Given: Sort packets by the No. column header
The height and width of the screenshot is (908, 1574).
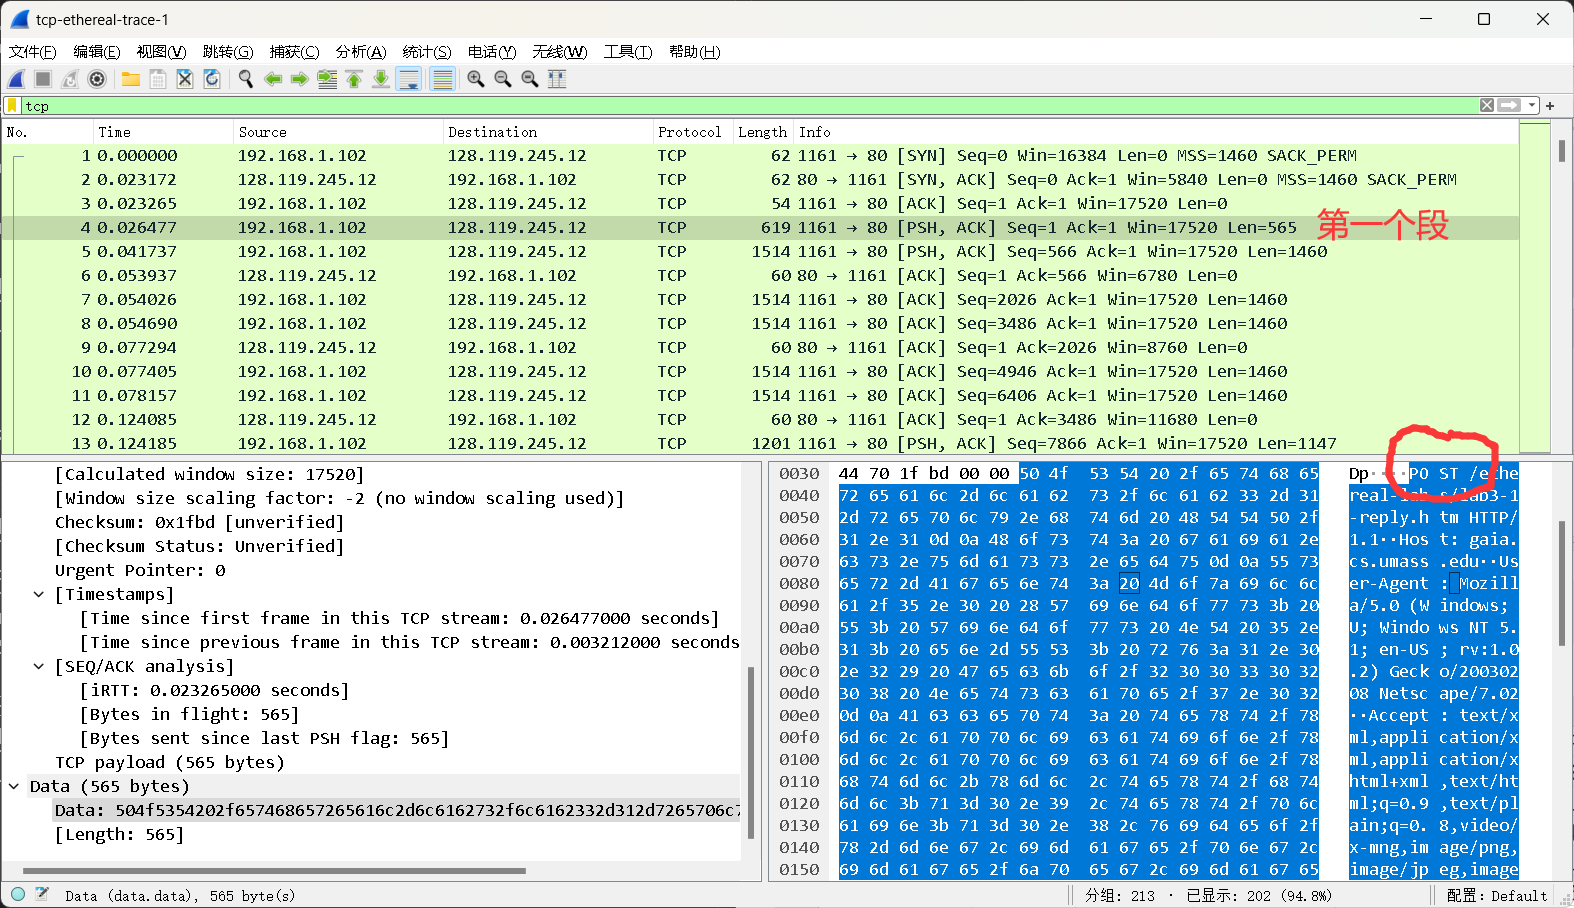Looking at the screenshot, I should pyautogui.click(x=46, y=132).
